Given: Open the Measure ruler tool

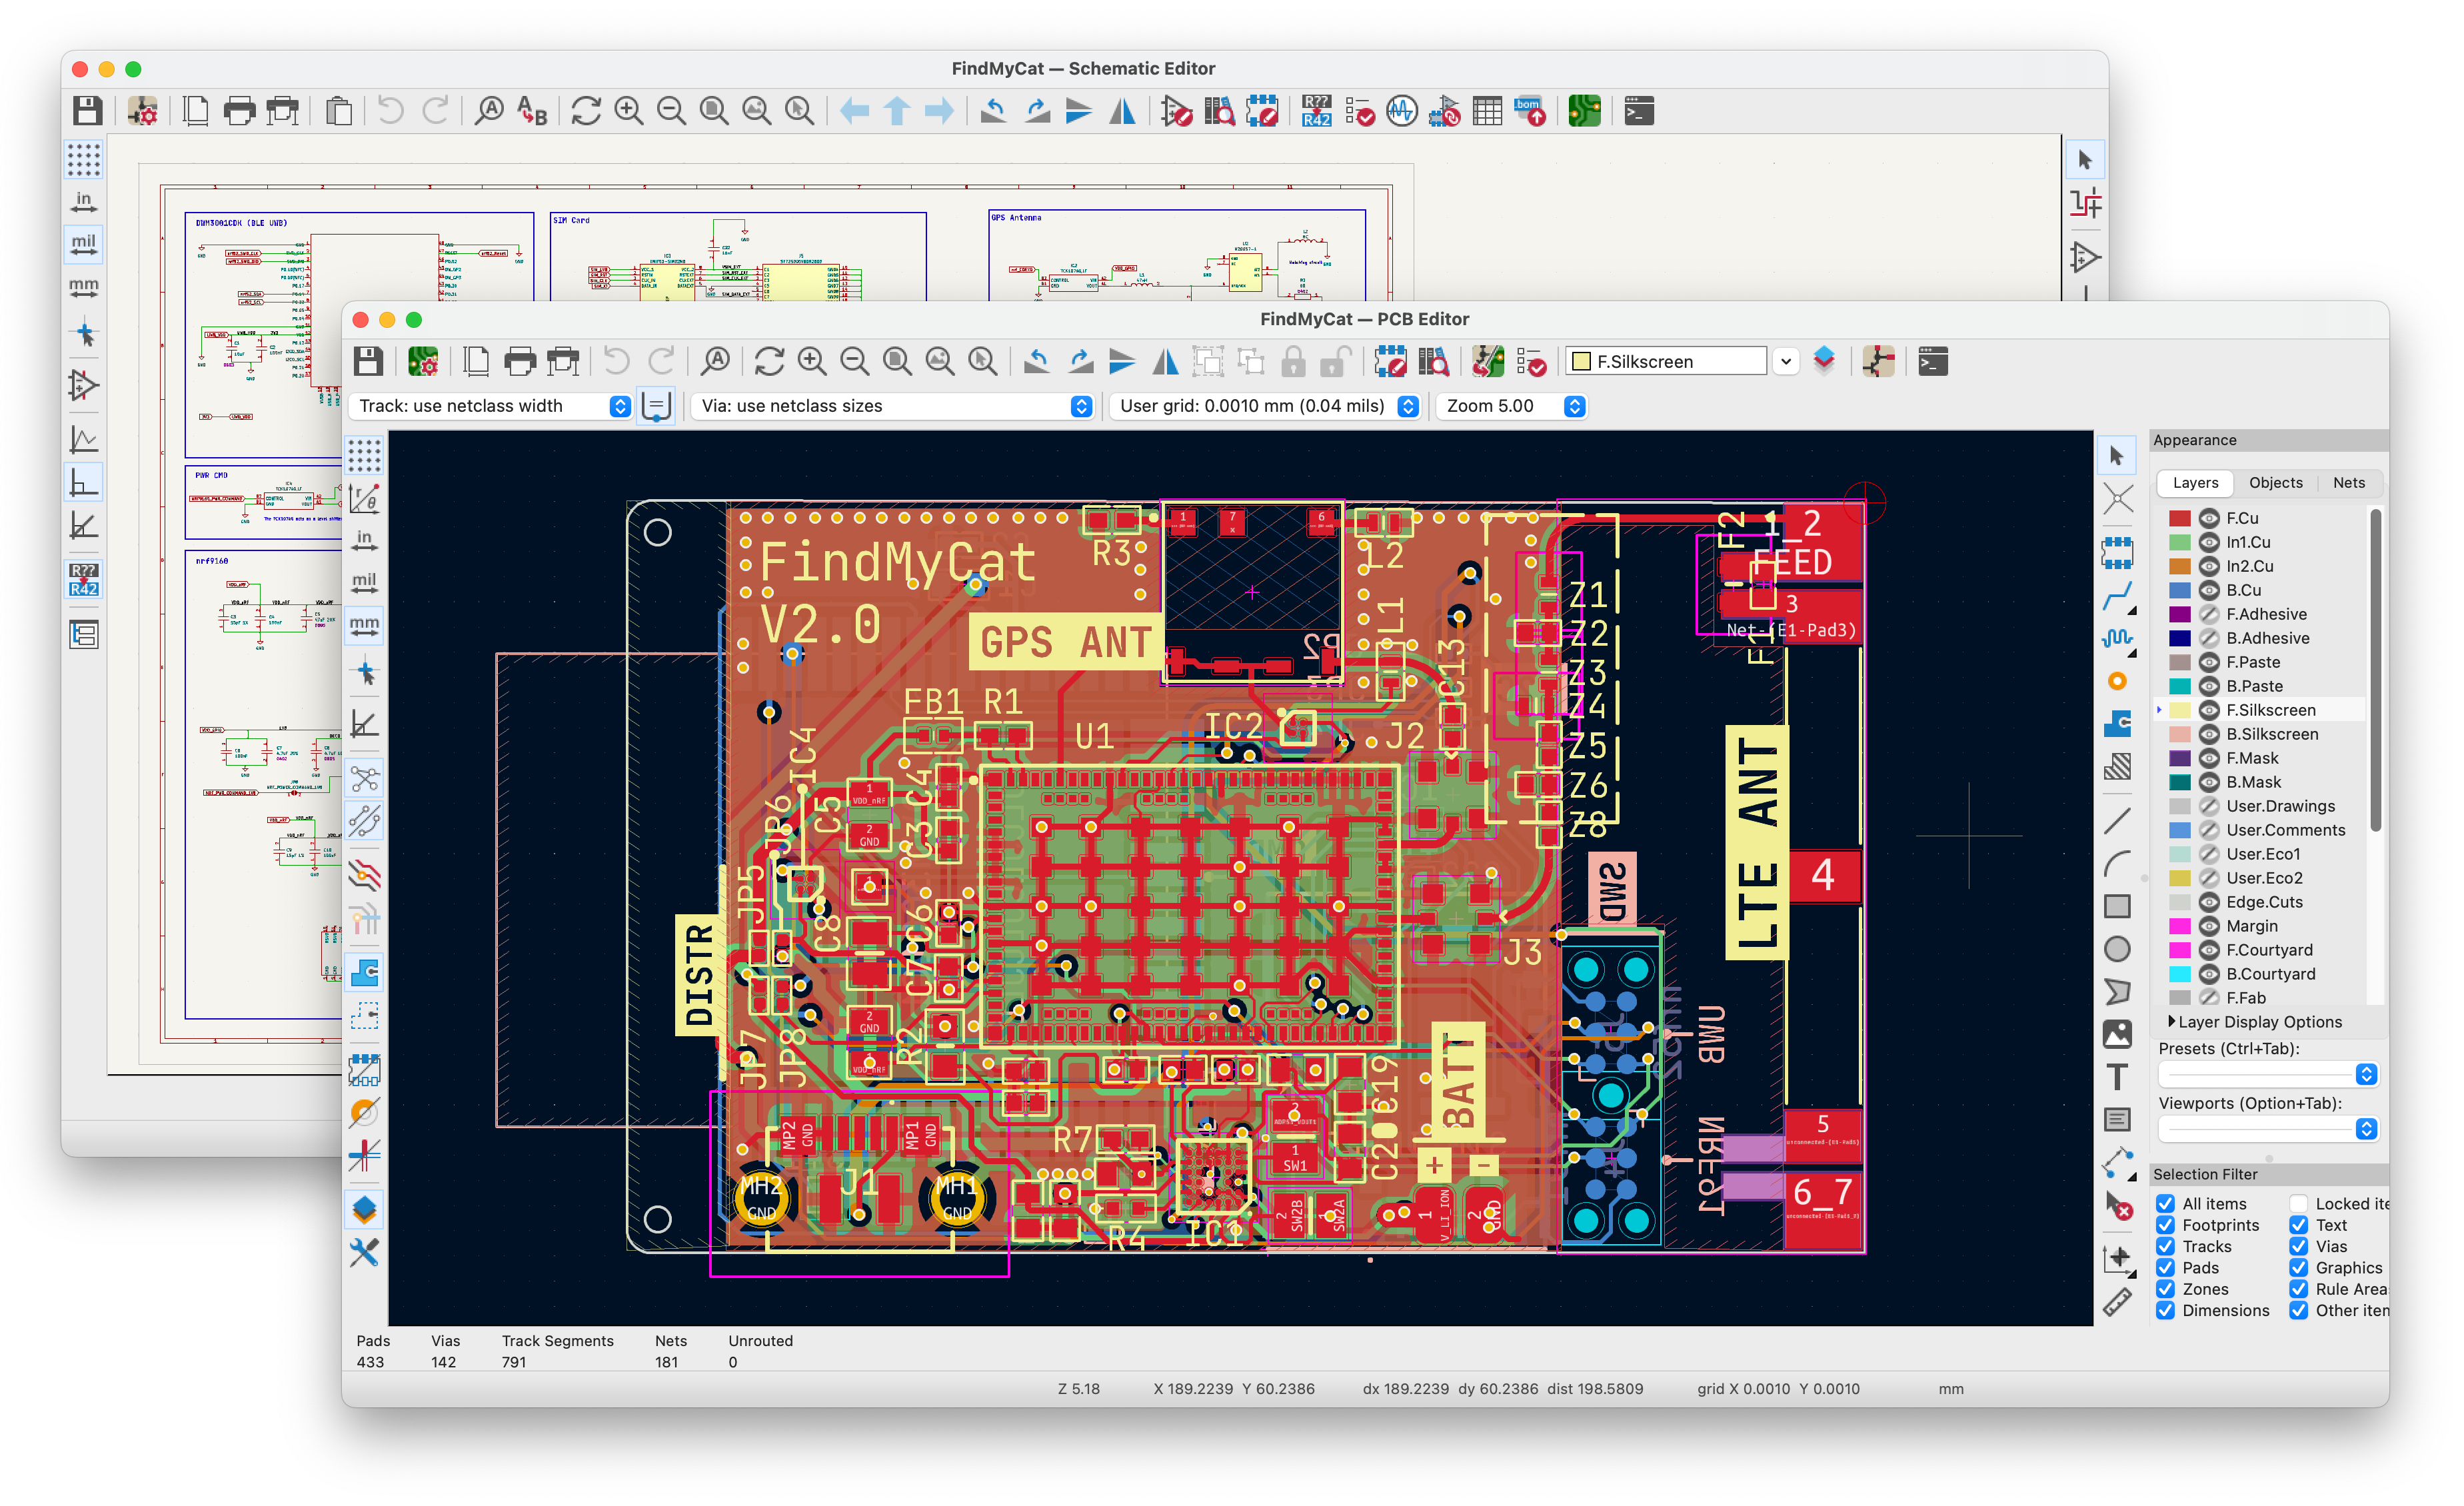Looking at the screenshot, I should tap(2117, 1303).
